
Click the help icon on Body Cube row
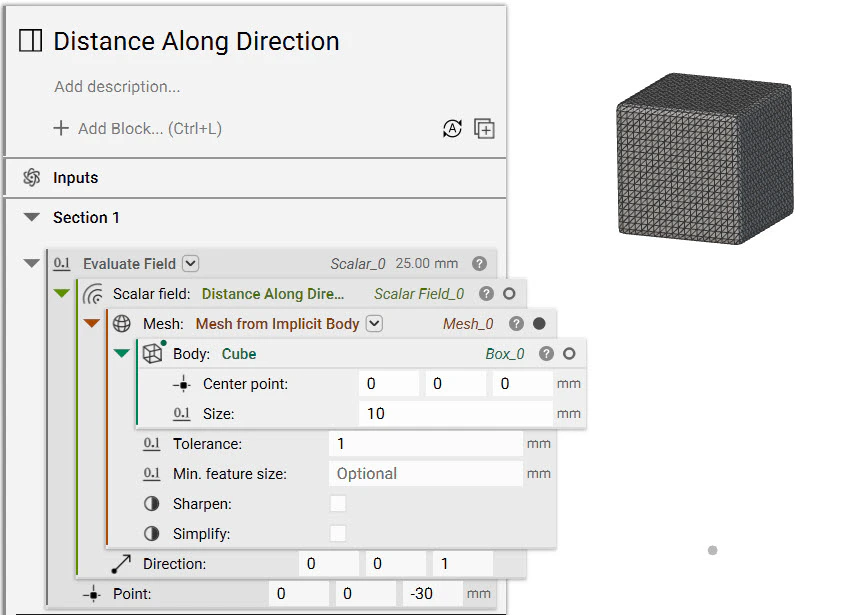546,354
